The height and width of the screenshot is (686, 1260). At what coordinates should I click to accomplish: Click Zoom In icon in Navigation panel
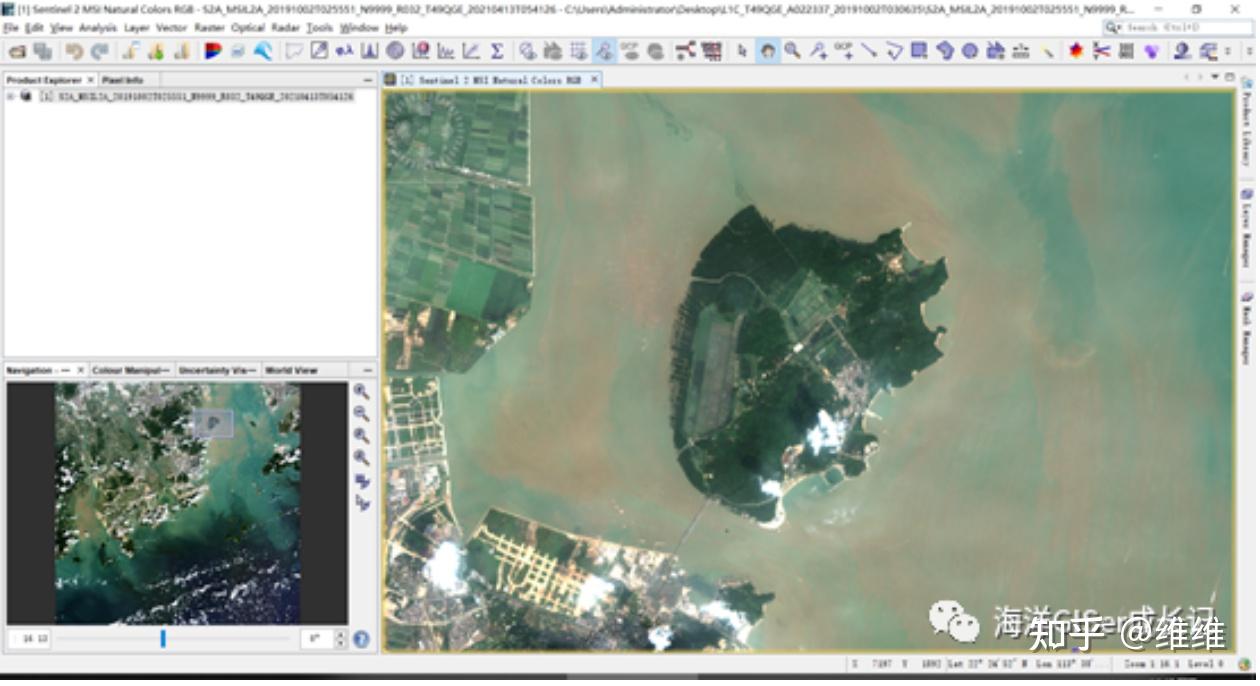361,392
